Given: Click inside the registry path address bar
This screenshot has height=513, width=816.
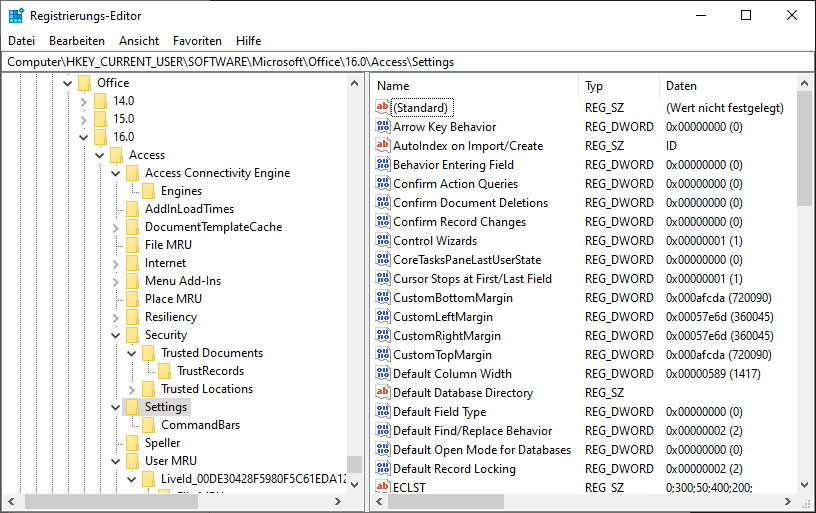Looking at the screenshot, I should coord(400,62).
